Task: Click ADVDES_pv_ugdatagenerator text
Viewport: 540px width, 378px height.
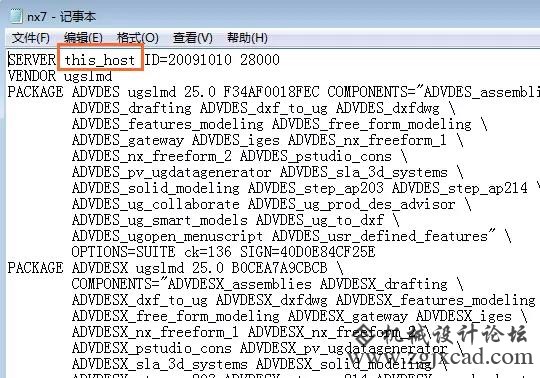Action: click(x=172, y=173)
